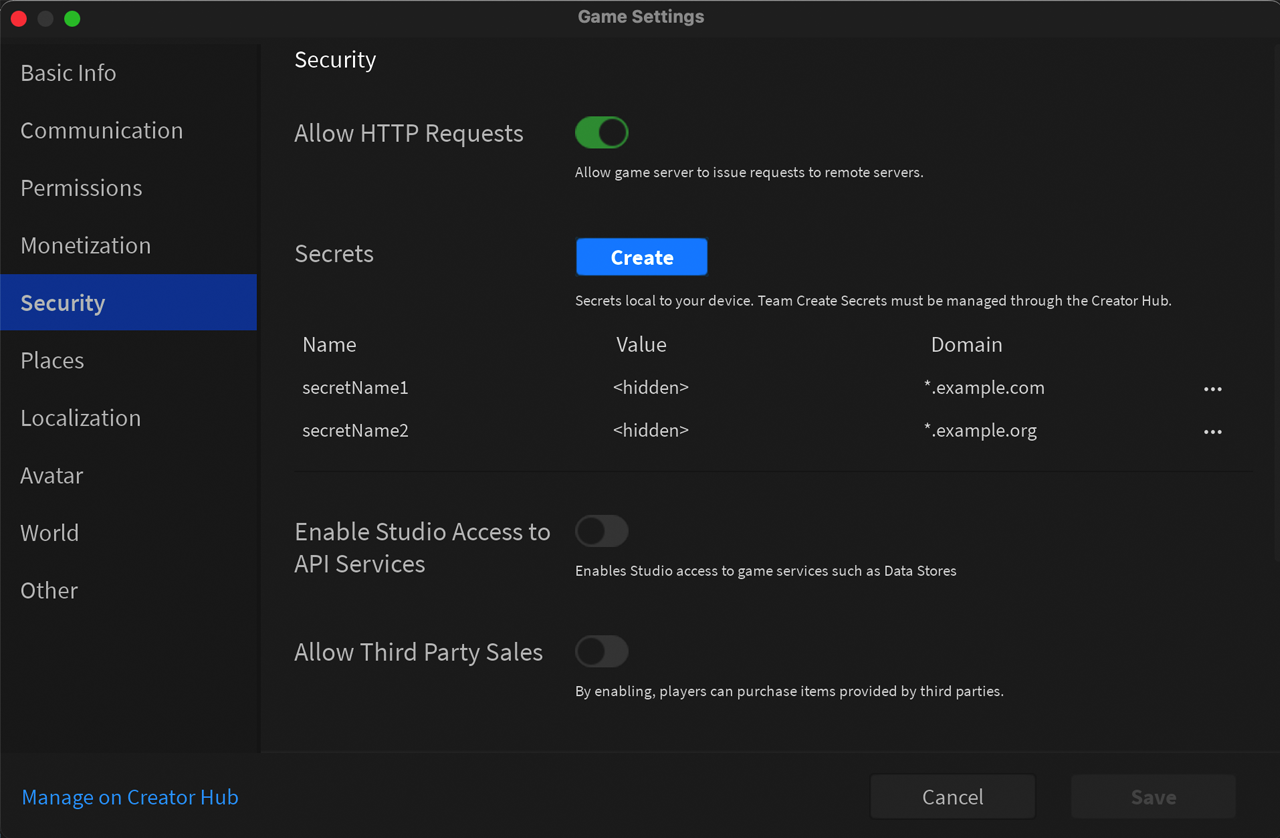Screen dimensions: 1280x838
Task: Click the Cancel button
Action: coord(952,796)
